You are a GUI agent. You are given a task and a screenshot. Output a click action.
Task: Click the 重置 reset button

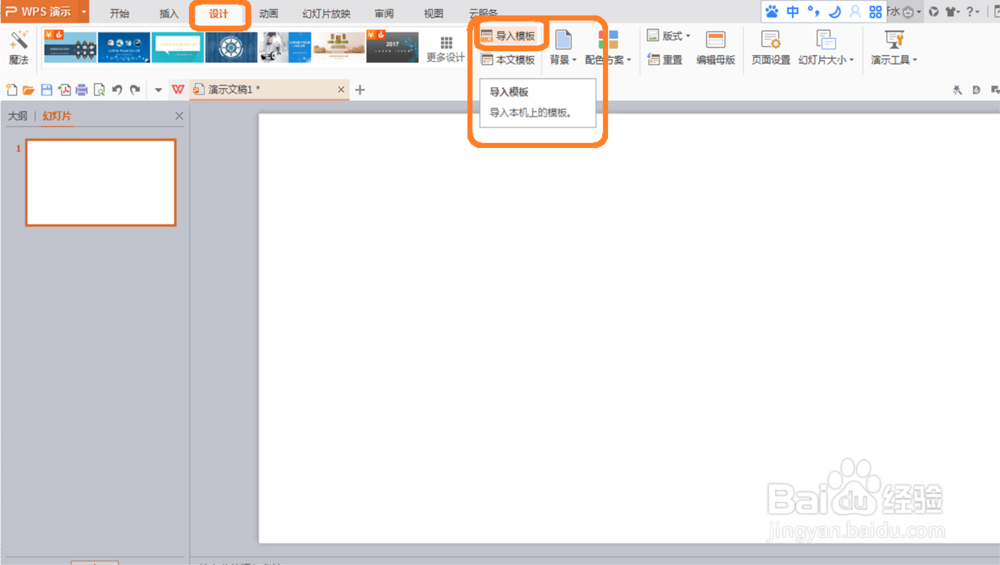pyautogui.click(x=665, y=59)
